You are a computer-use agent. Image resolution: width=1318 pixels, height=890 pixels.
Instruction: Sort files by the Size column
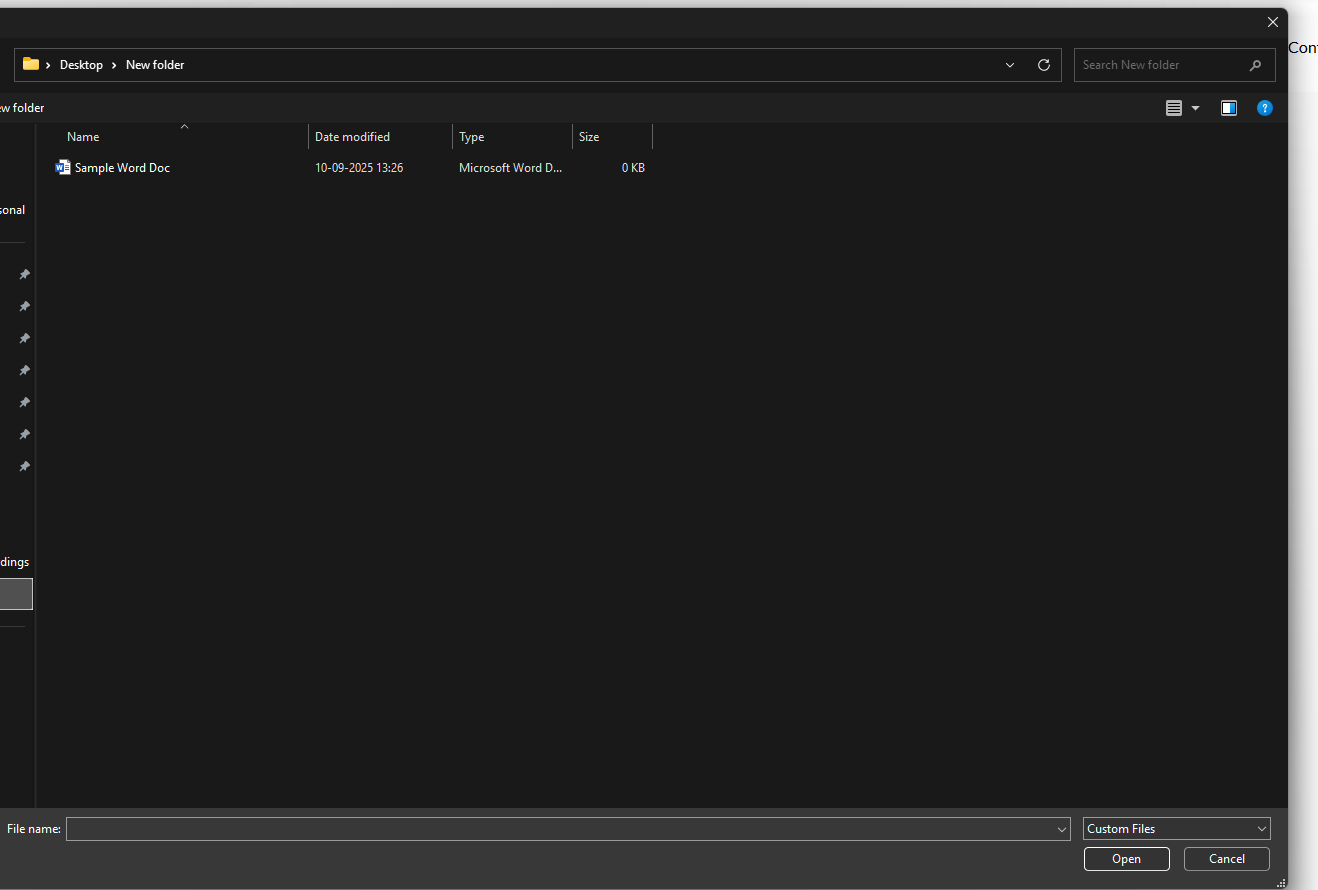point(589,137)
